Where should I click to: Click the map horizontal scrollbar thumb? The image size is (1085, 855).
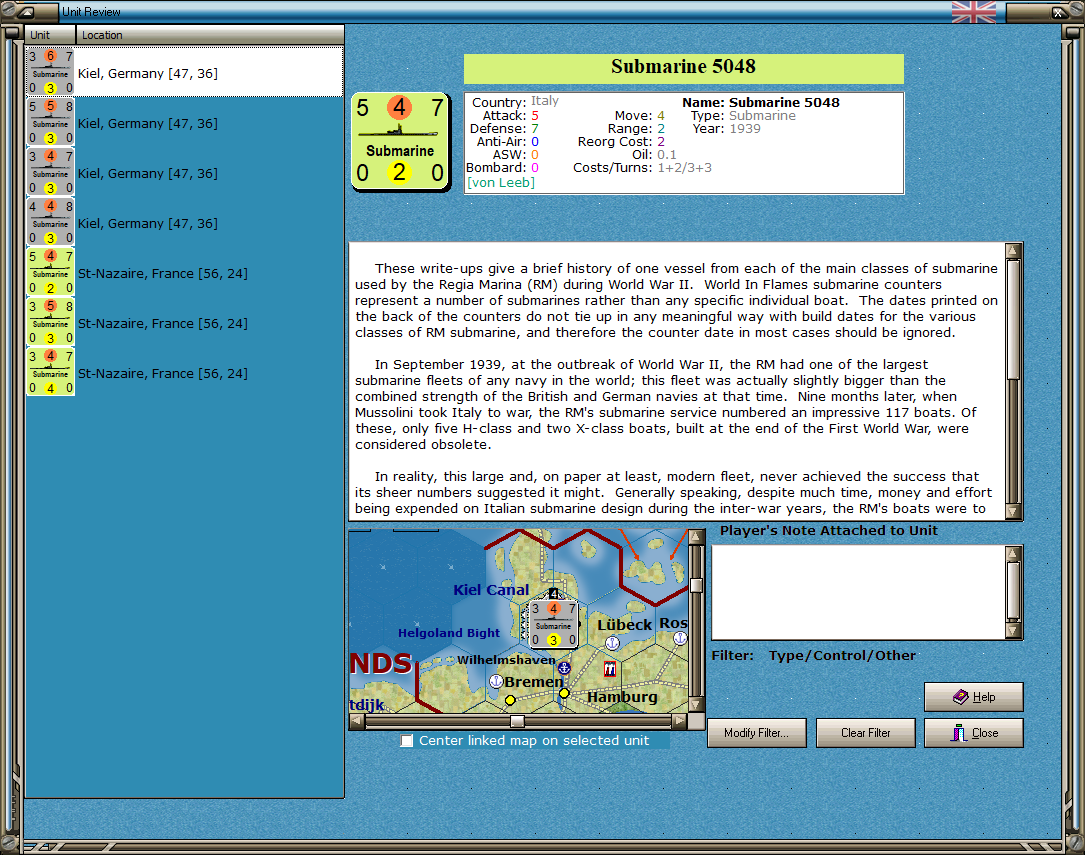[517, 721]
